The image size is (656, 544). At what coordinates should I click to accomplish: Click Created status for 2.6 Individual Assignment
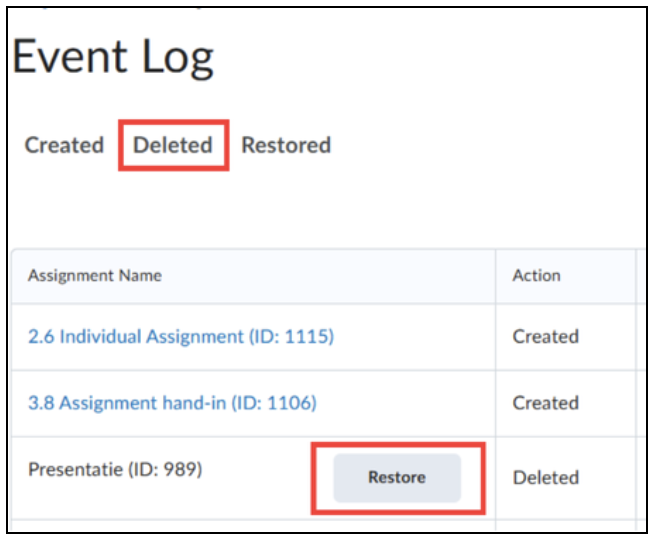[x=546, y=336]
